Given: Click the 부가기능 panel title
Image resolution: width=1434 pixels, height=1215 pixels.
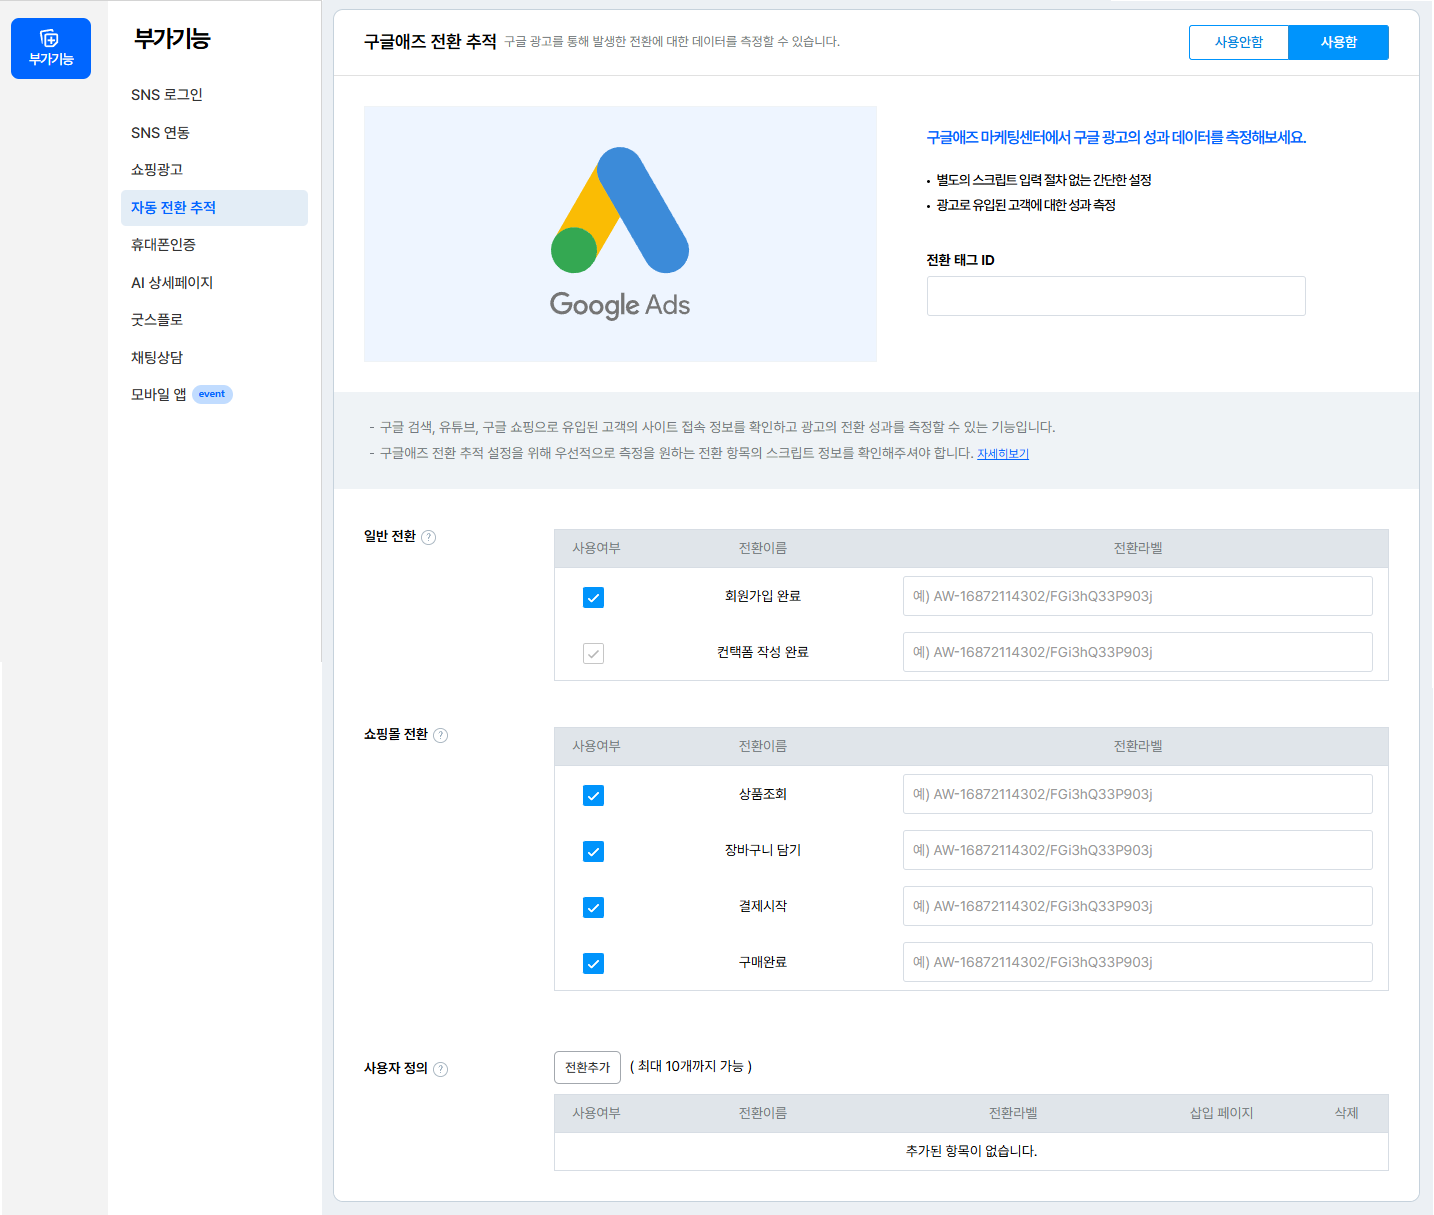Looking at the screenshot, I should pos(172,39).
